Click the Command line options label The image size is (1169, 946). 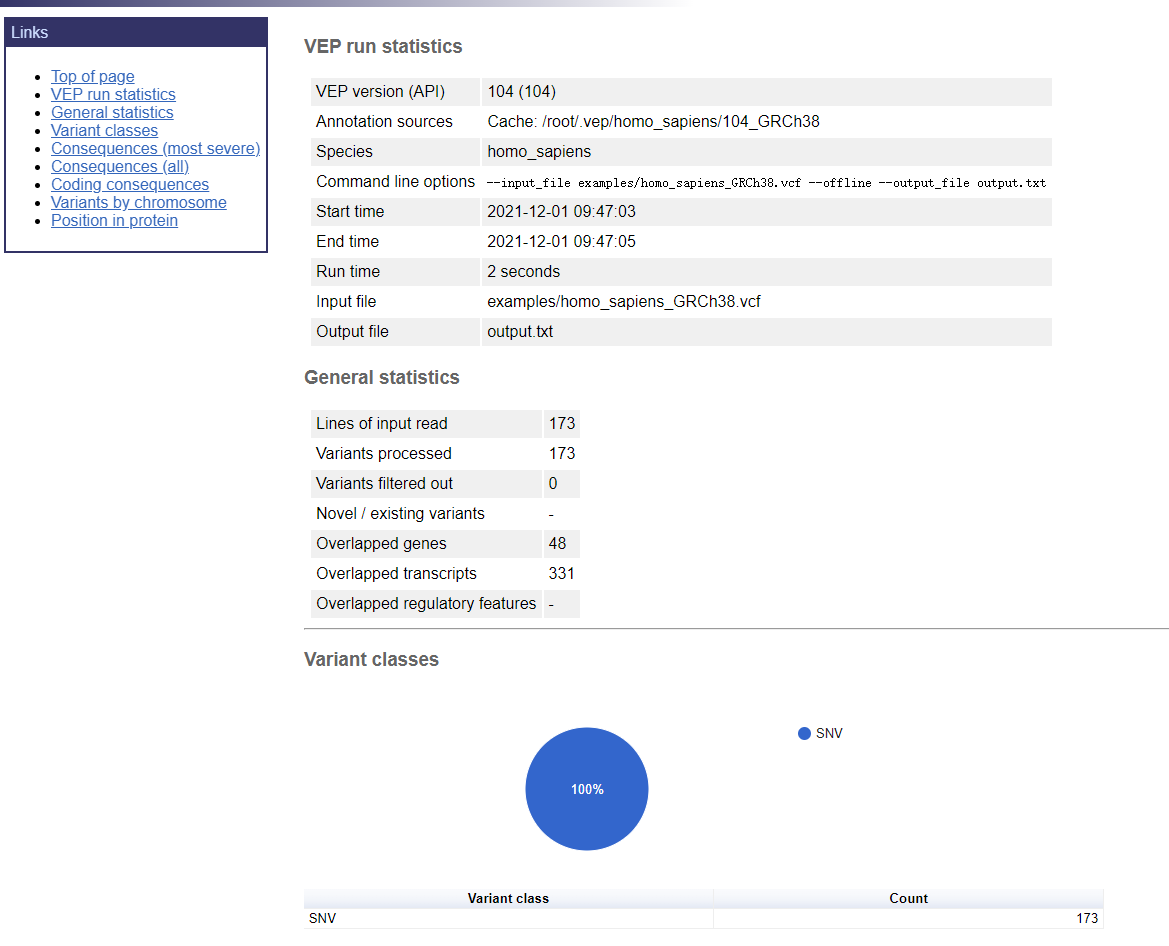[395, 182]
